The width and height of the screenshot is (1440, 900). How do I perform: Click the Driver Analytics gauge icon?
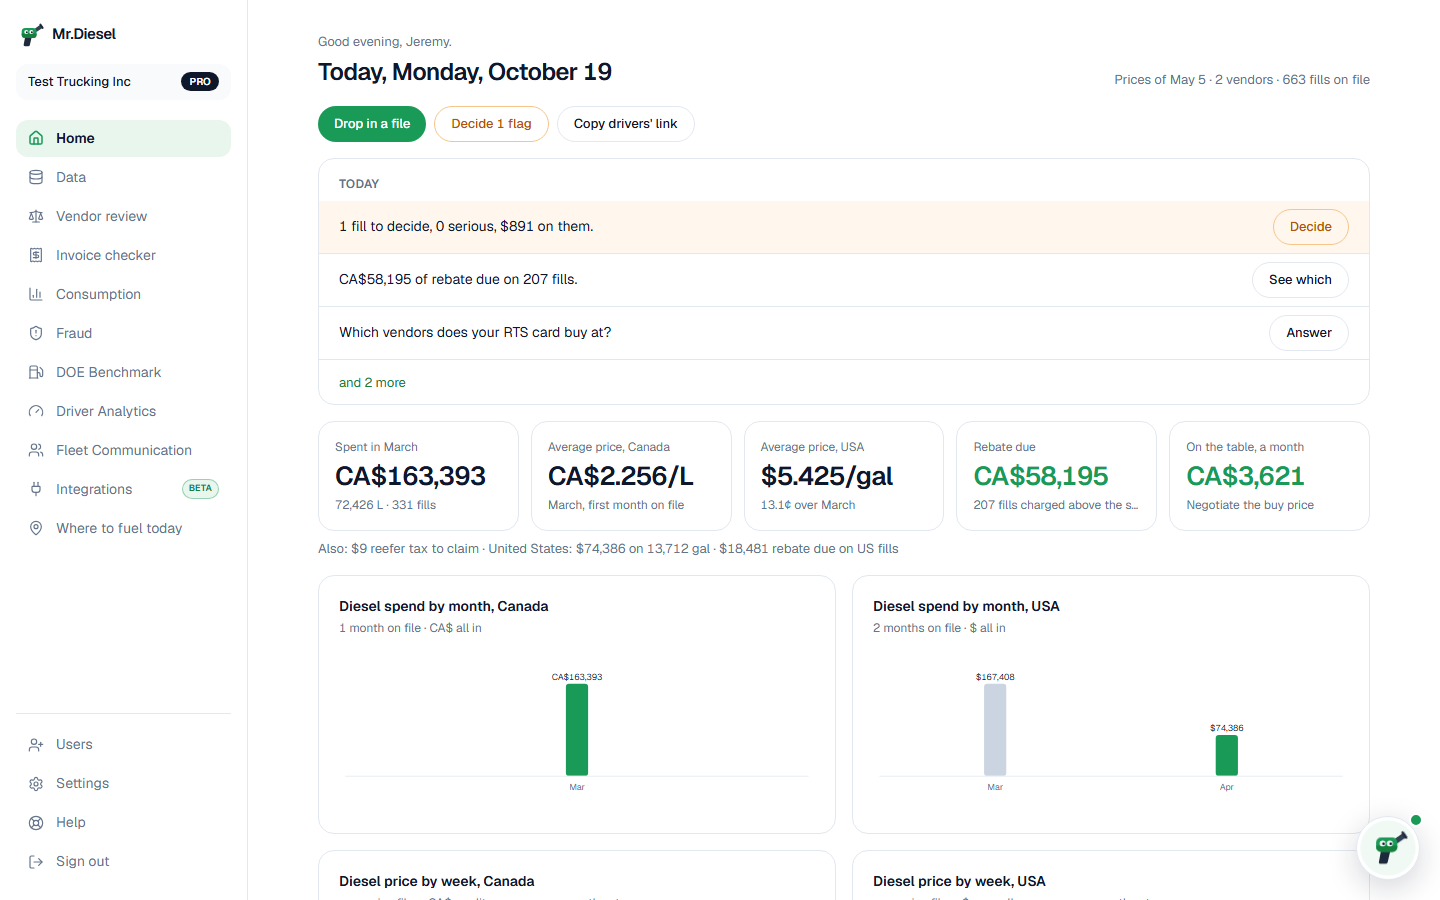point(36,411)
